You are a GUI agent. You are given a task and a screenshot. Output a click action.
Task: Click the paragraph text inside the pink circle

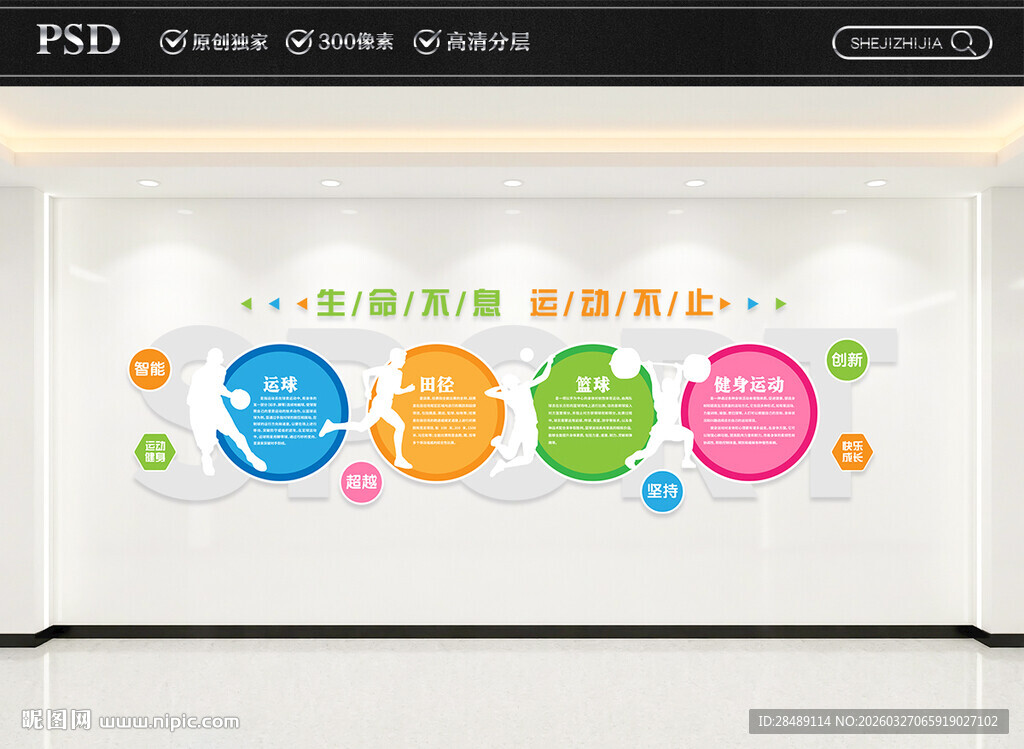[749, 420]
